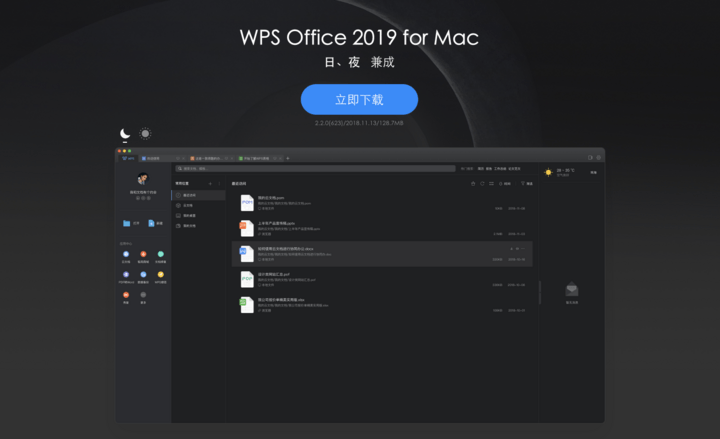Screen dimensions: 720x439
Task: Click the refresh icon above the file list
Action: (482, 184)
